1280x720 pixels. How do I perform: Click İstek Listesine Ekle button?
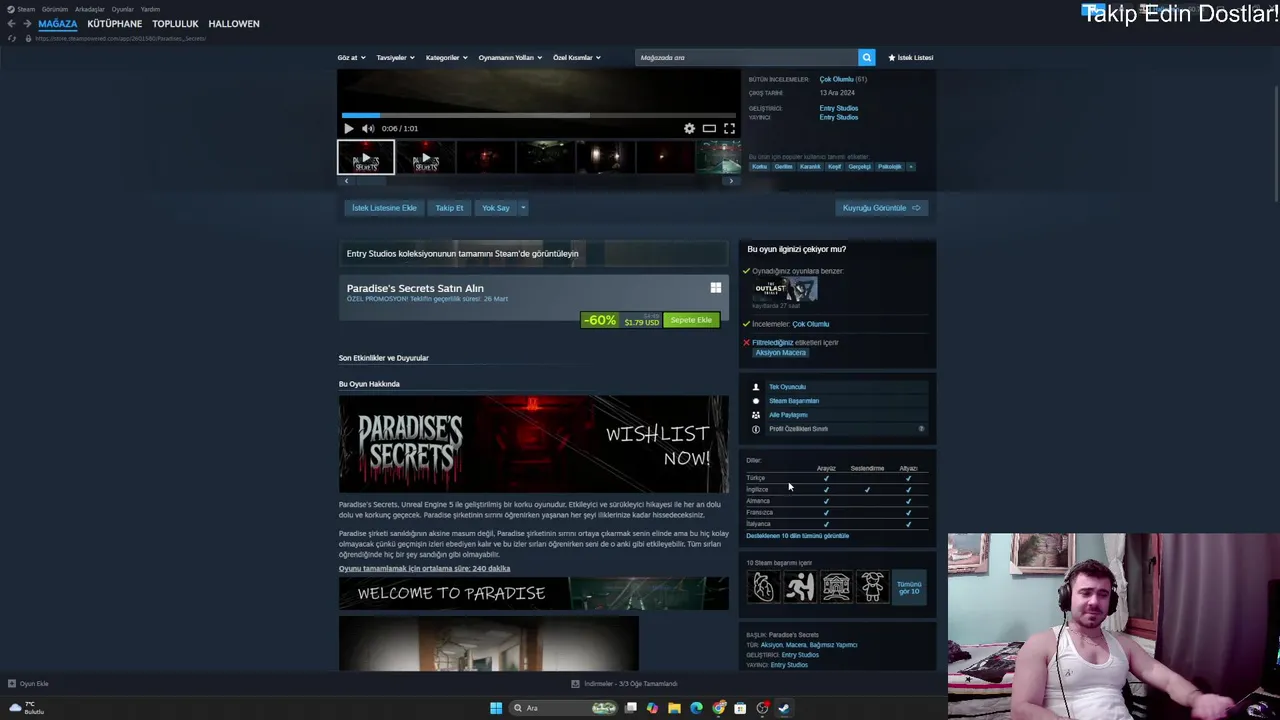tap(384, 208)
